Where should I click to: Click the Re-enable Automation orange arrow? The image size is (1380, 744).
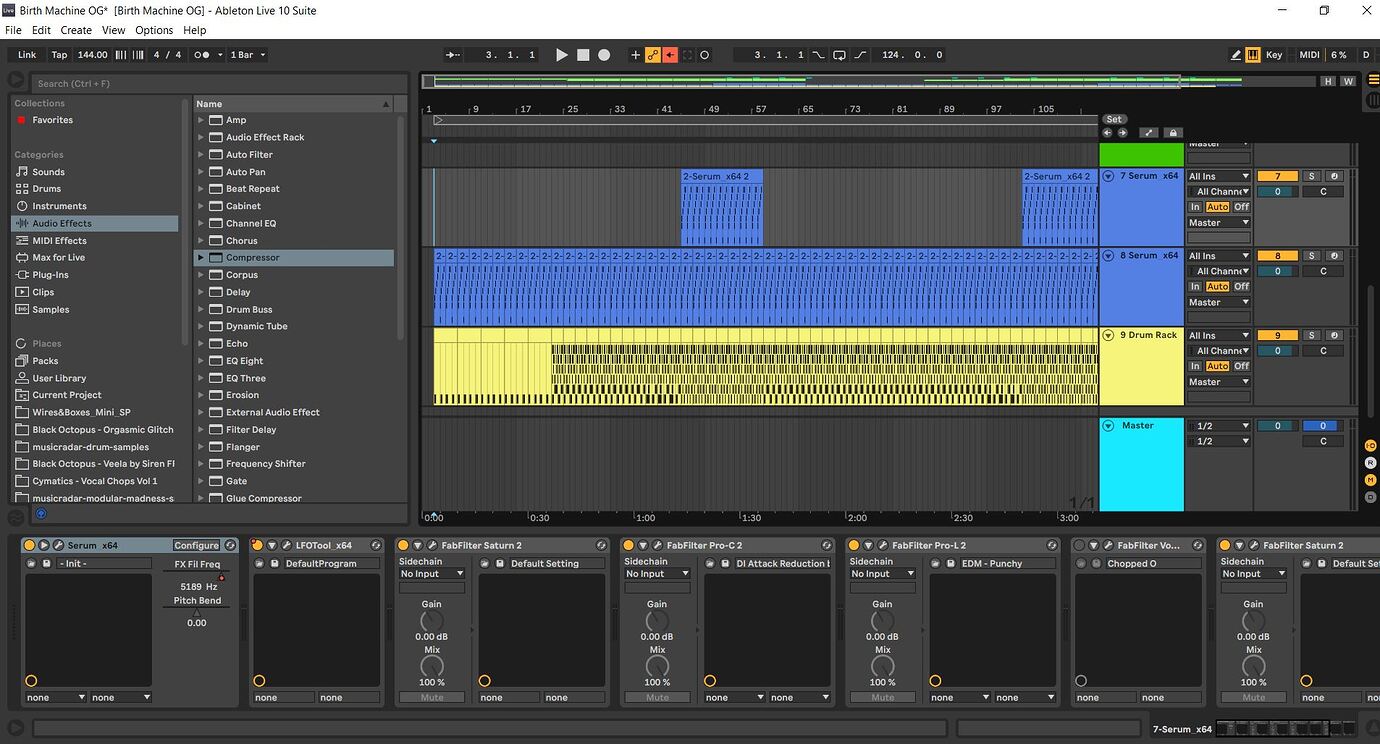[670, 55]
